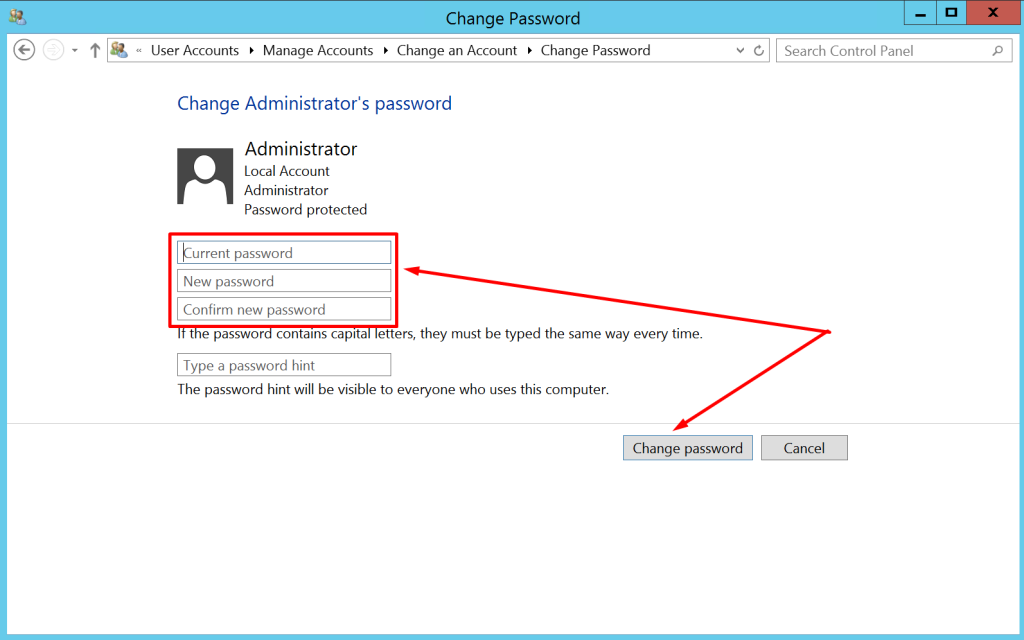Minimize the Change Password window
The image size is (1024, 640).
920,13
